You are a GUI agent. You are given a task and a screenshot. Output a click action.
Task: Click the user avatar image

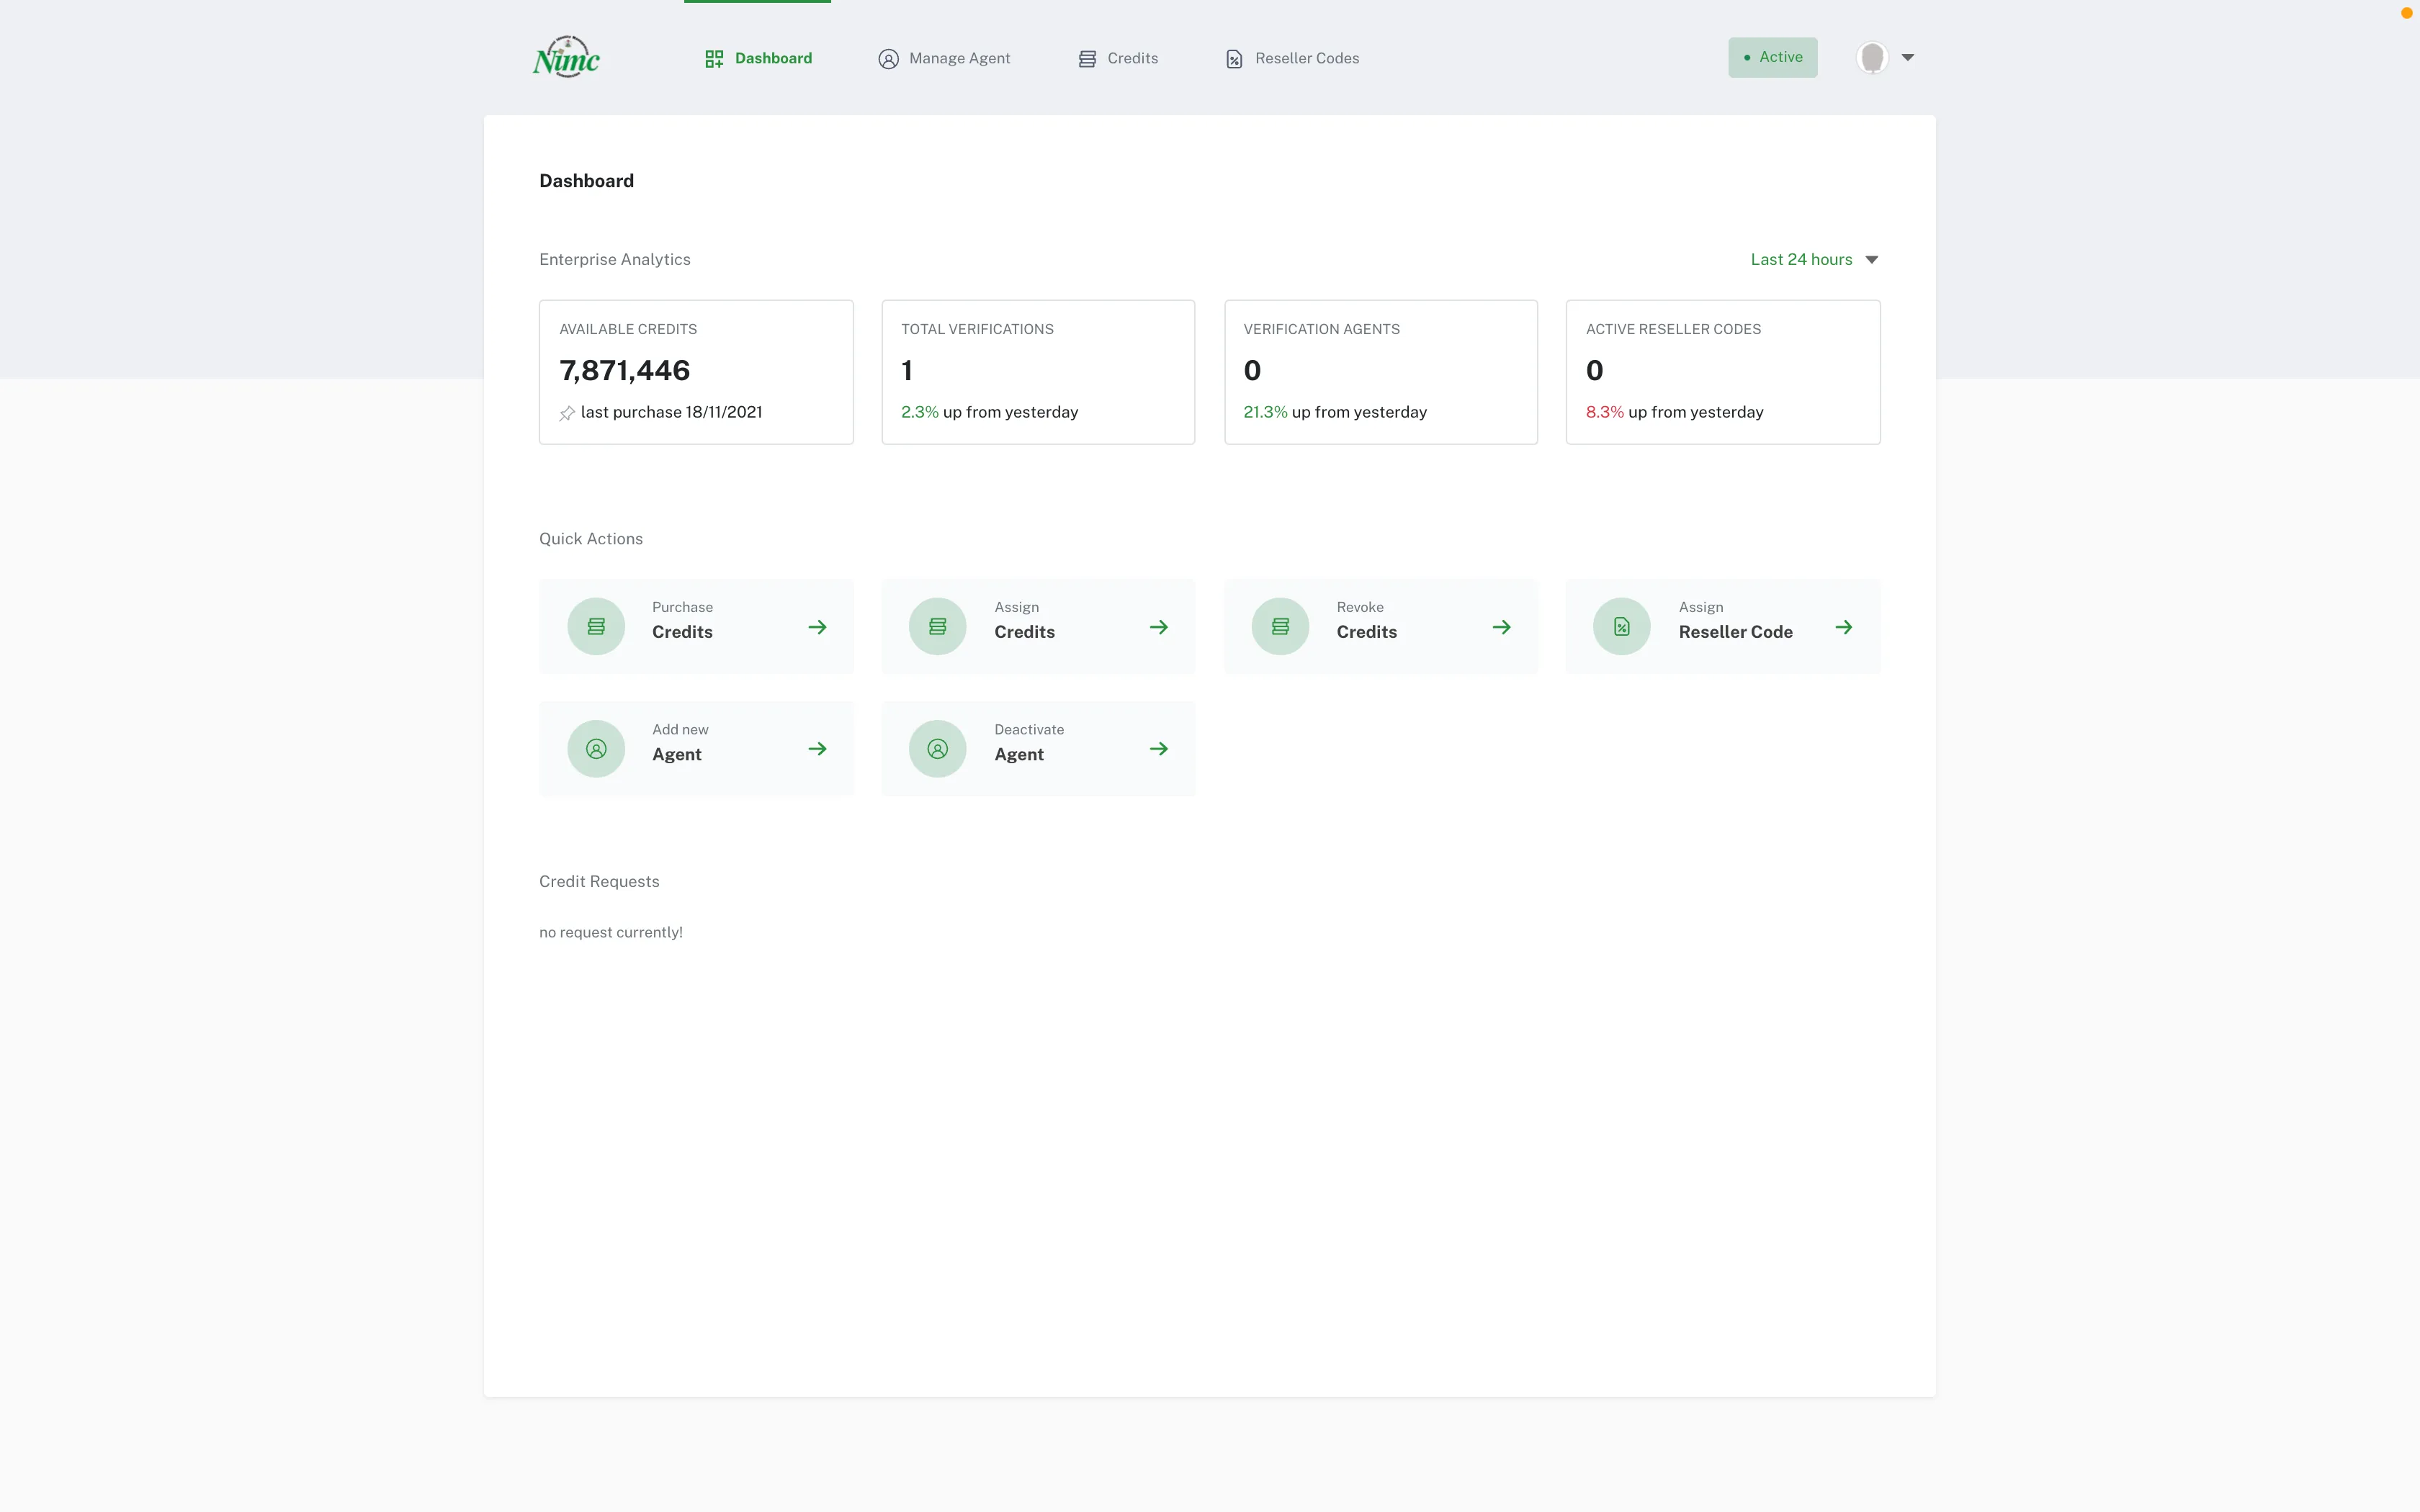(1873, 57)
